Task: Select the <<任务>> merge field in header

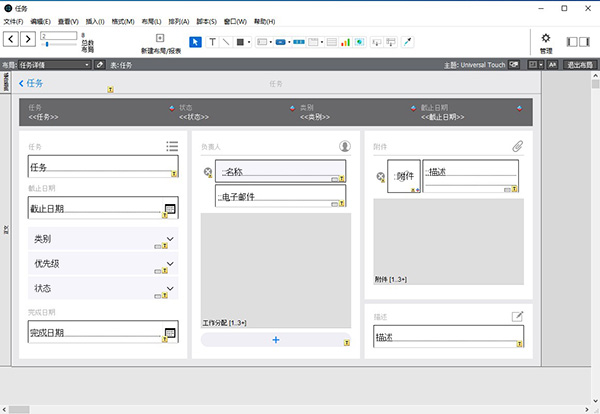Action: point(43,117)
